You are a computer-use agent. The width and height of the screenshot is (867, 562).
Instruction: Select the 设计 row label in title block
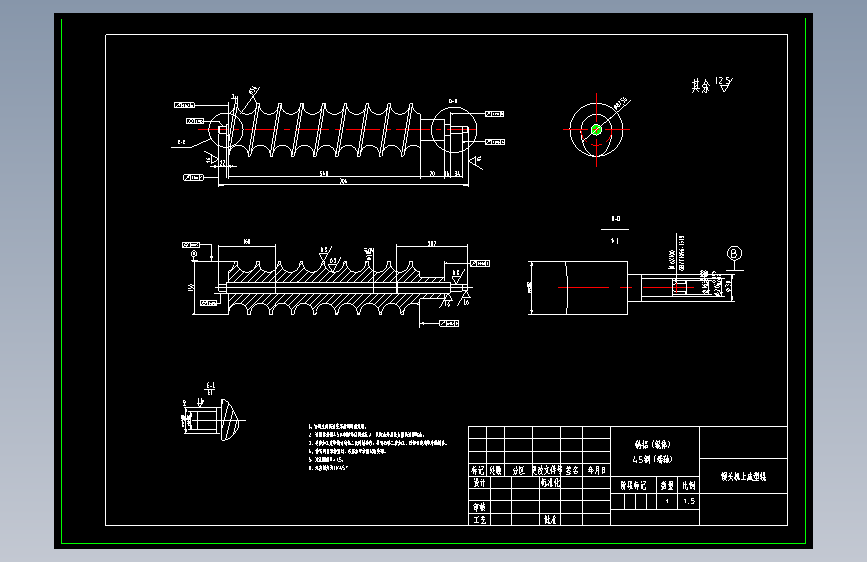coord(479,483)
